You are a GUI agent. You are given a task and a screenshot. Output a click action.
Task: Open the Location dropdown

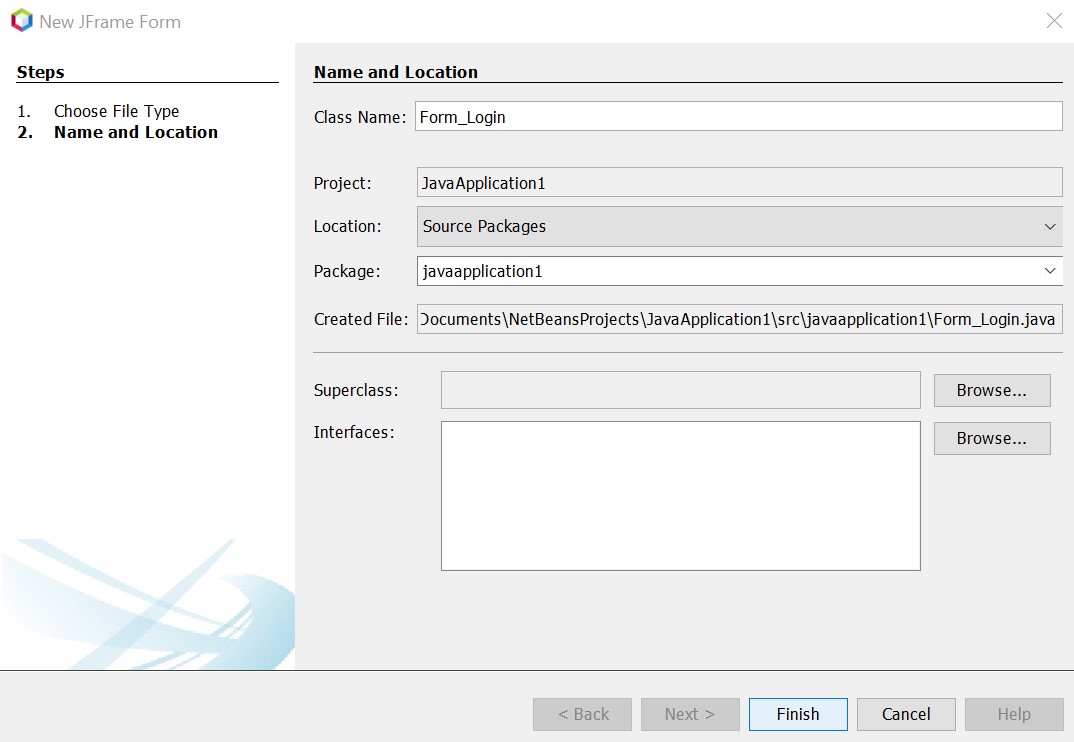740,226
